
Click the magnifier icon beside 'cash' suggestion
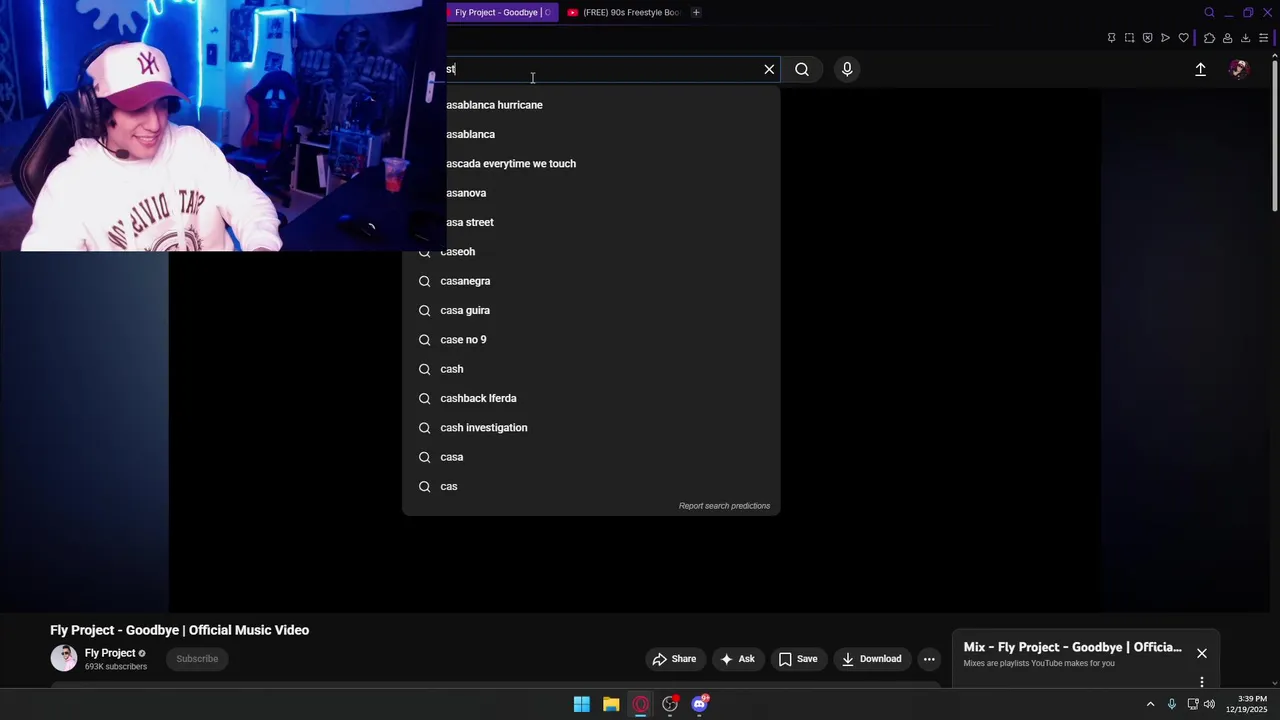(x=424, y=369)
